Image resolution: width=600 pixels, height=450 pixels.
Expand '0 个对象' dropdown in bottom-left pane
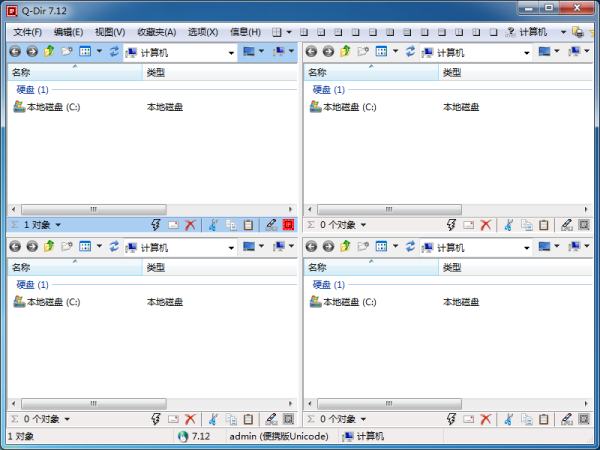[x=67, y=419]
